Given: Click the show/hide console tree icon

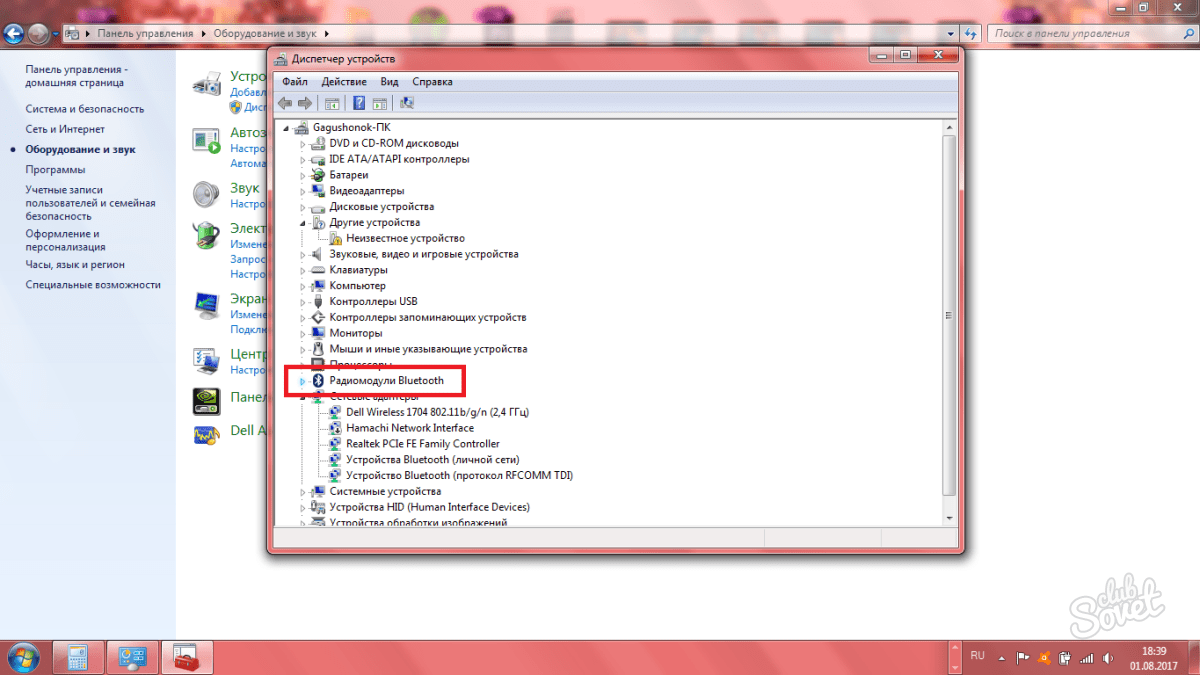Looking at the screenshot, I should pos(332,103).
